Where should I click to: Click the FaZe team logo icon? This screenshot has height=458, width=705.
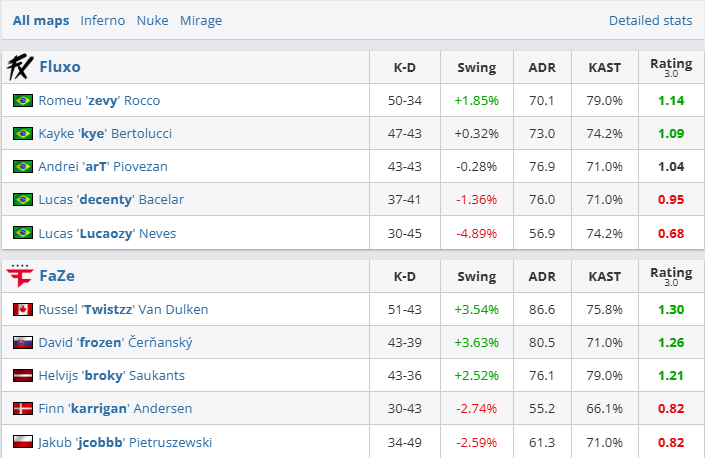click(20, 276)
